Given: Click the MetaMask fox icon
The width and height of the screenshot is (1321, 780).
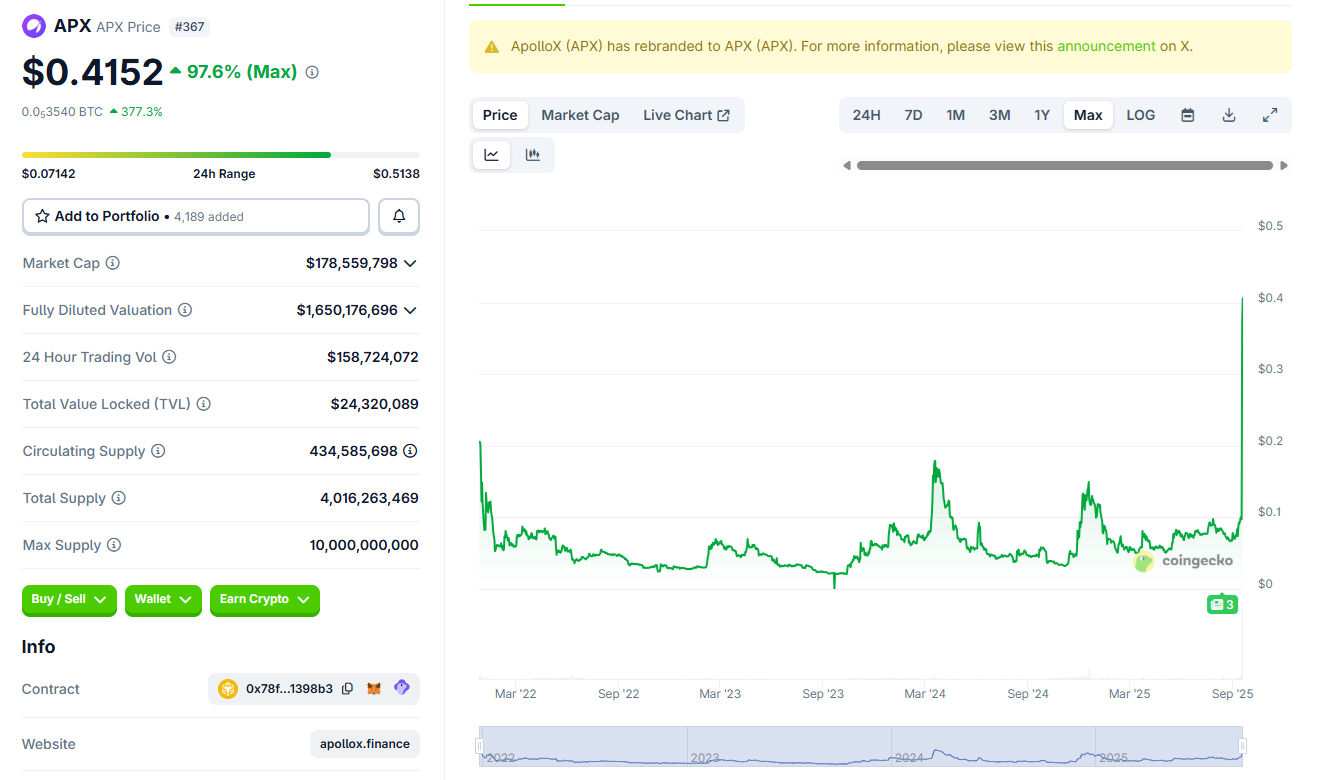Looking at the screenshot, I should click(374, 689).
